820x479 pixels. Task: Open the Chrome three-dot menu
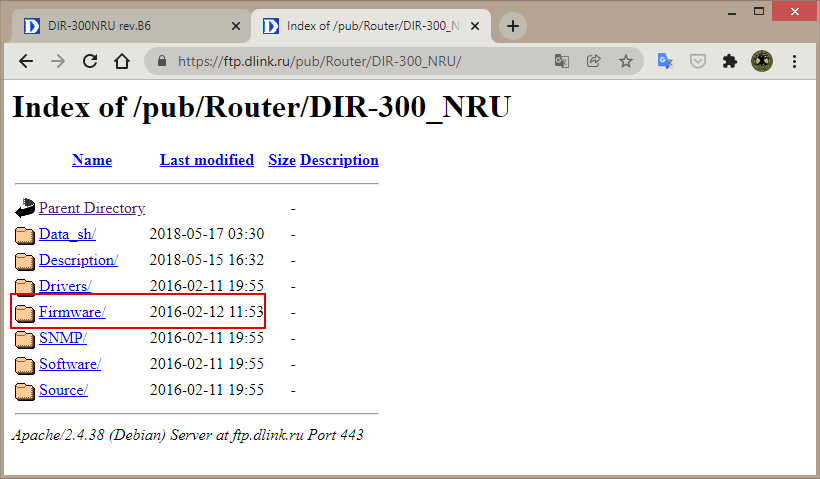[x=794, y=61]
